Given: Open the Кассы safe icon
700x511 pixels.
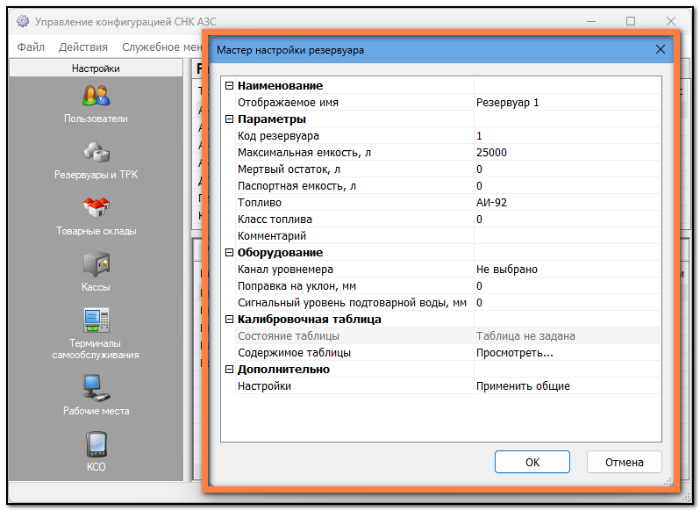Looking at the screenshot, I should pyautogui.click(x=96, y=264).
